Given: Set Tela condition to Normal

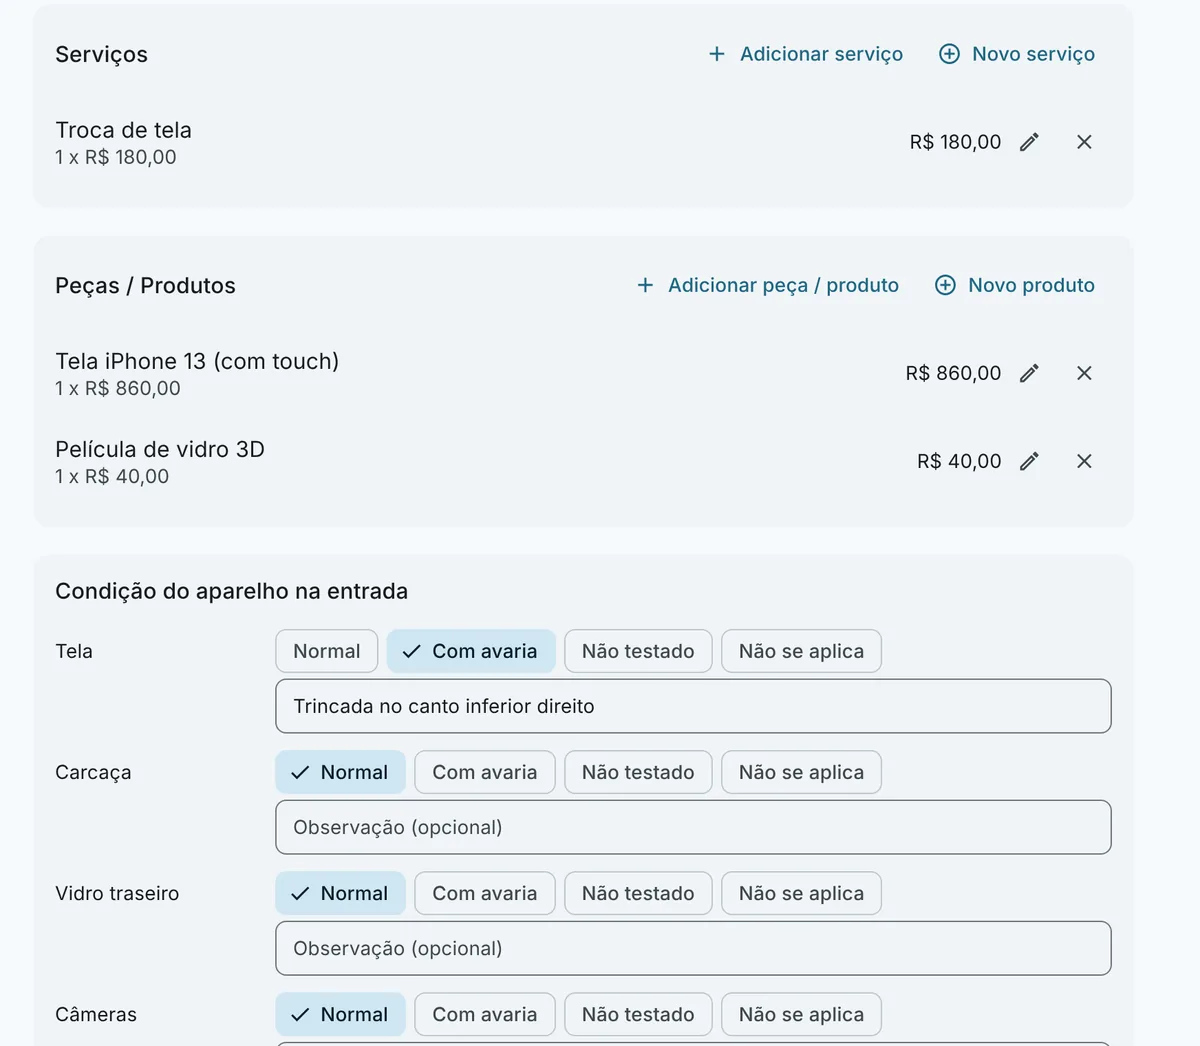Looking at the screenshot, I should pyautogui.click(x=327, y=651).
